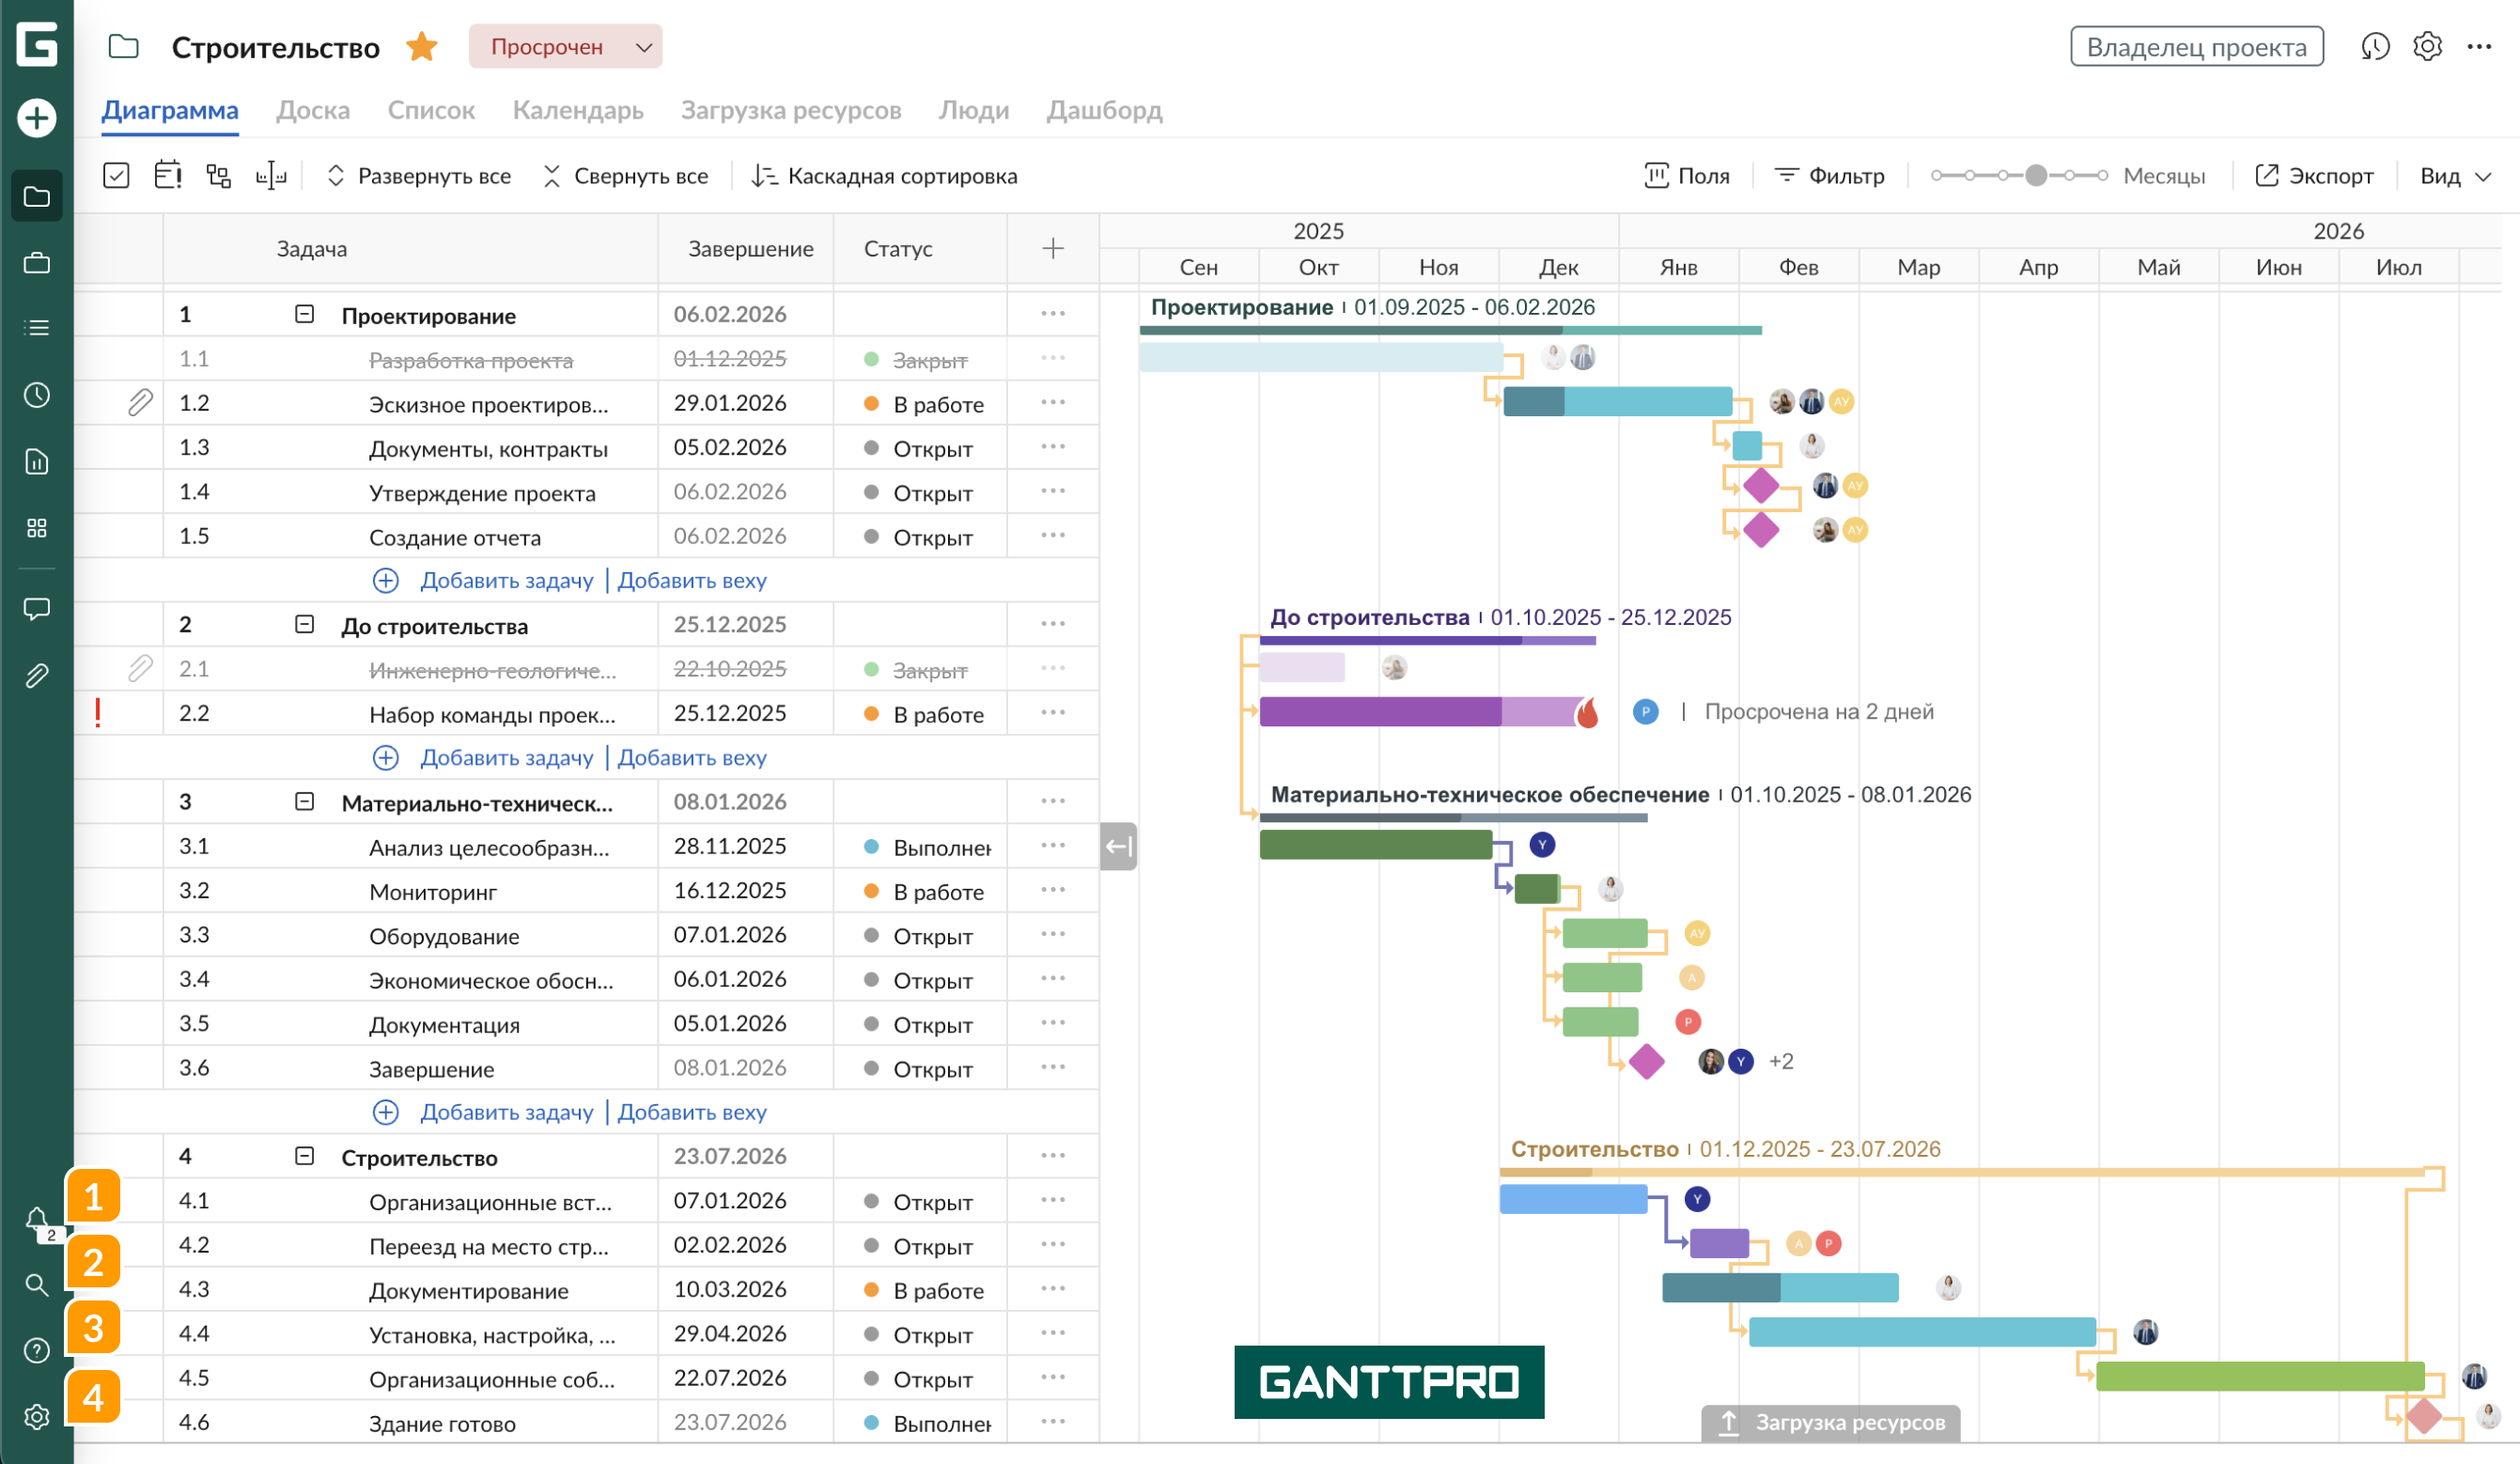Image resolution: width=2520 pixels, height=1464 pixels.
Task: Click the Завершение milestone diamond on timeline
Action: [x=1647, y=1061]
